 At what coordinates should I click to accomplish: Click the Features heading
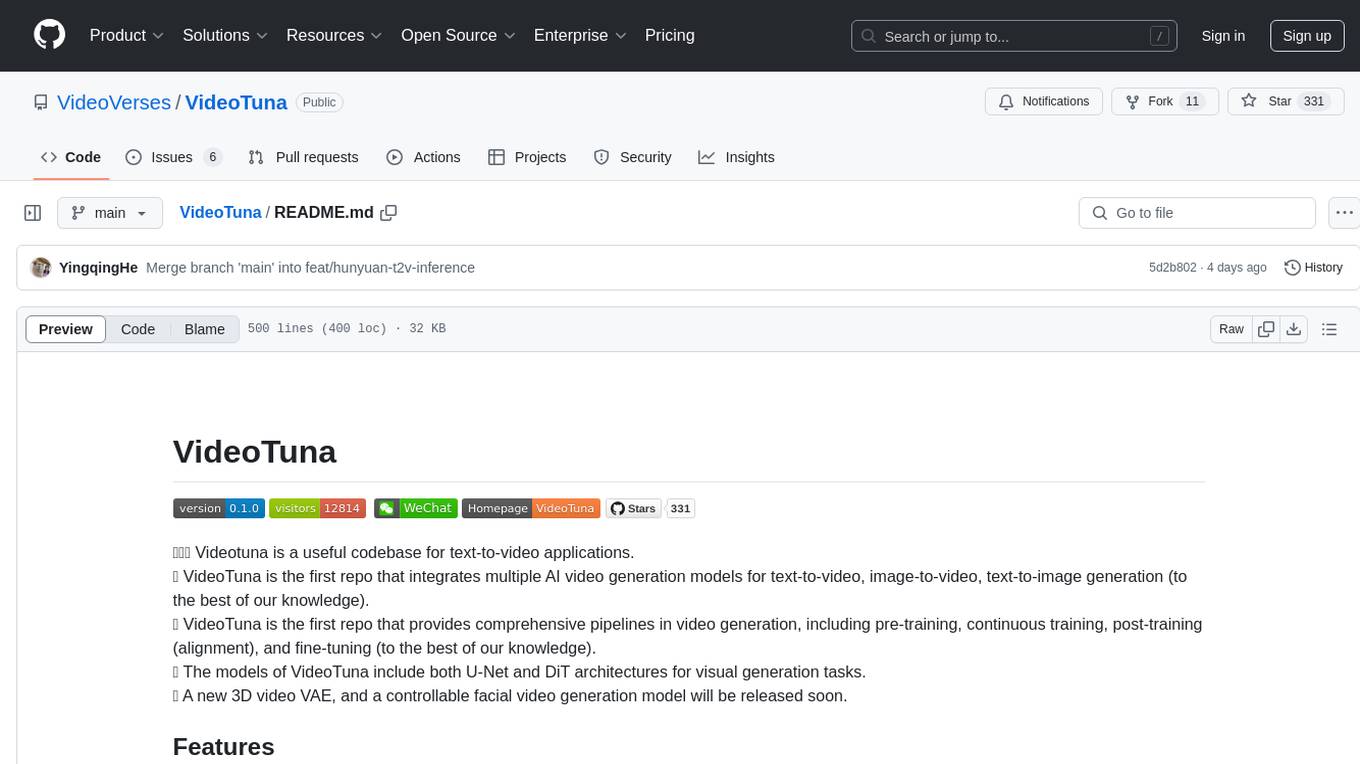point(223,747)
